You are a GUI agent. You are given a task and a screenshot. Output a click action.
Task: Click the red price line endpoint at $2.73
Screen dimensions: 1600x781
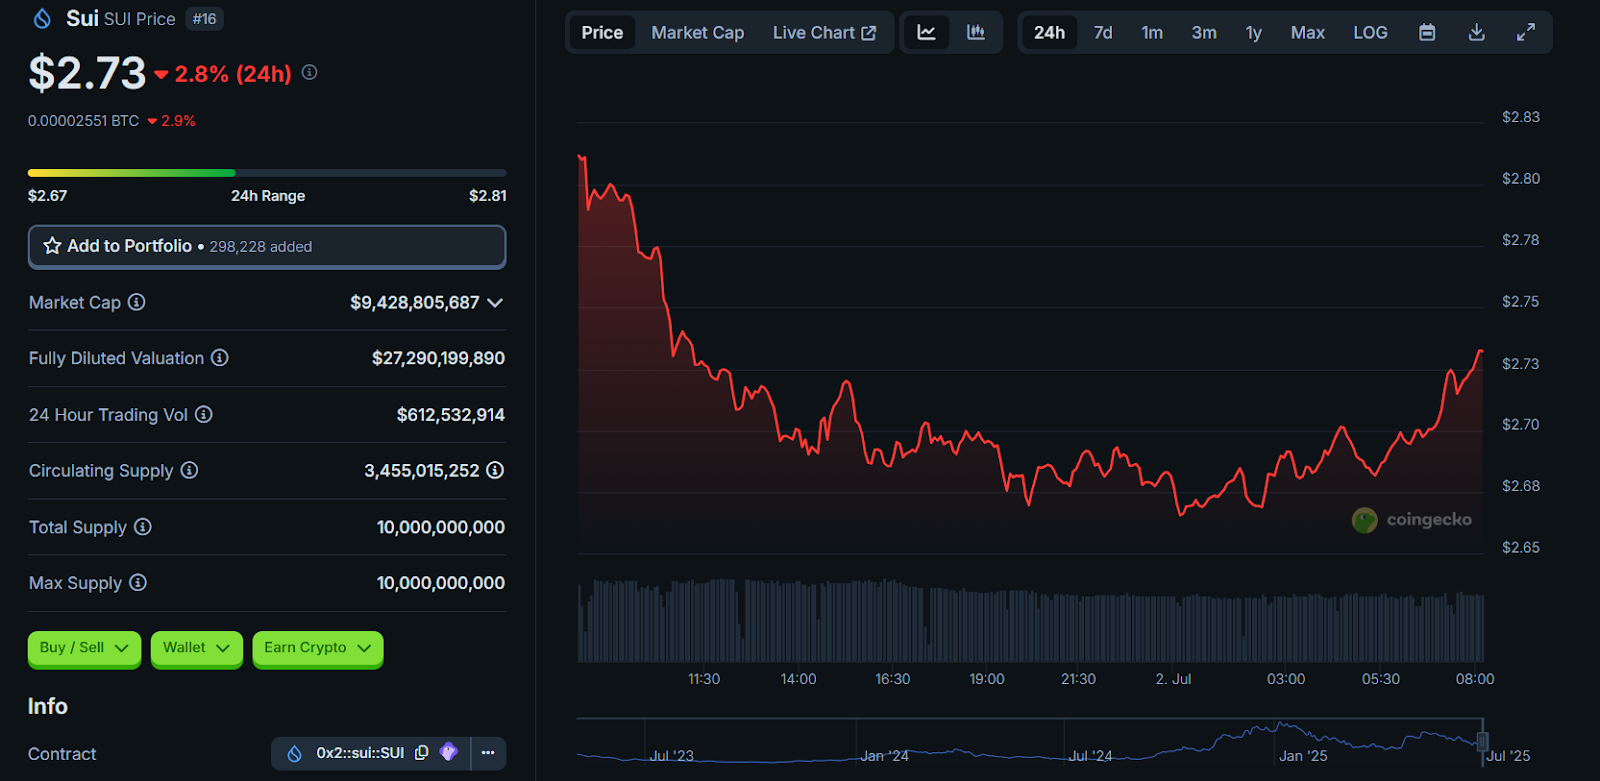coord(1481,351)
